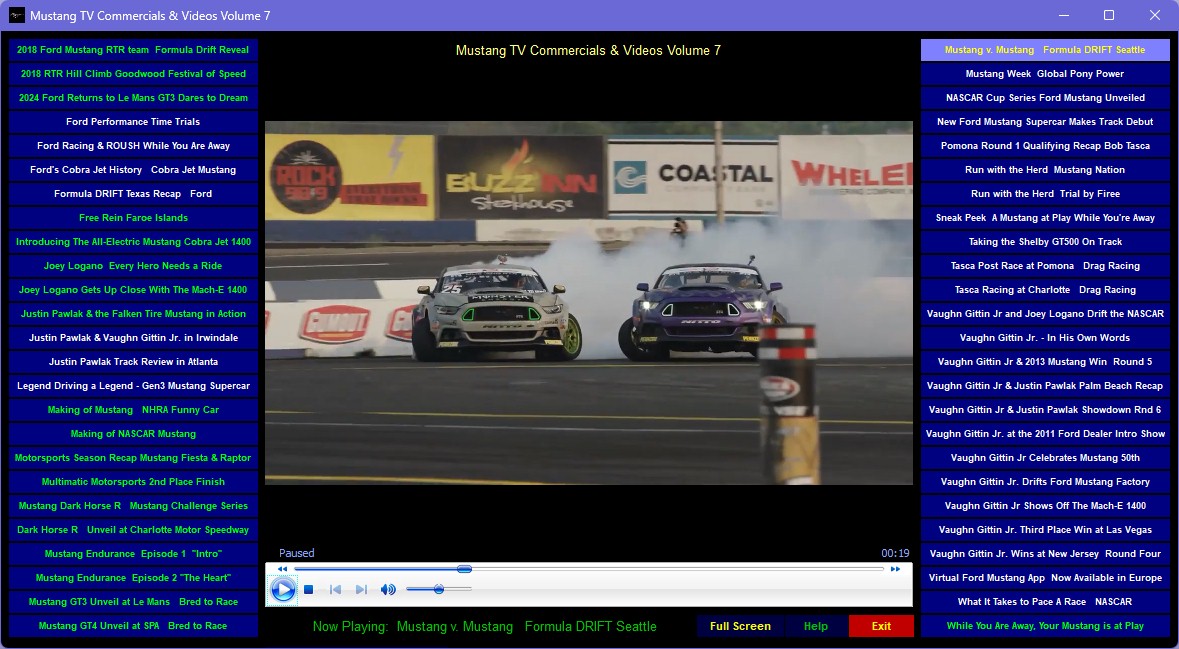Image resolution: width=1179 pixels, height=649 pixels.
Task: Play Run with the Herd Mustang Nation
Action: coord(1045,170)
